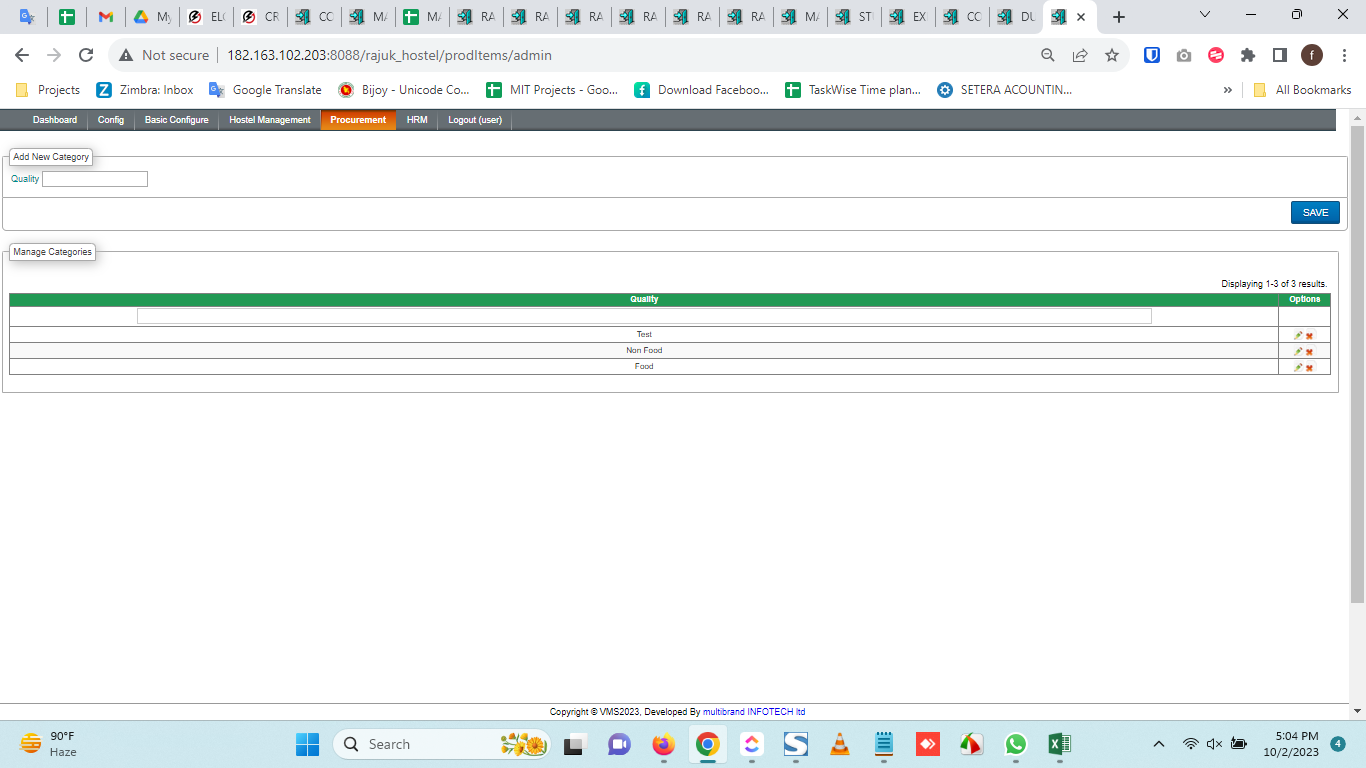This screenshot has height=768, width=1366.
Task: Open the Basic Configure menu
Action: point(177,120)
